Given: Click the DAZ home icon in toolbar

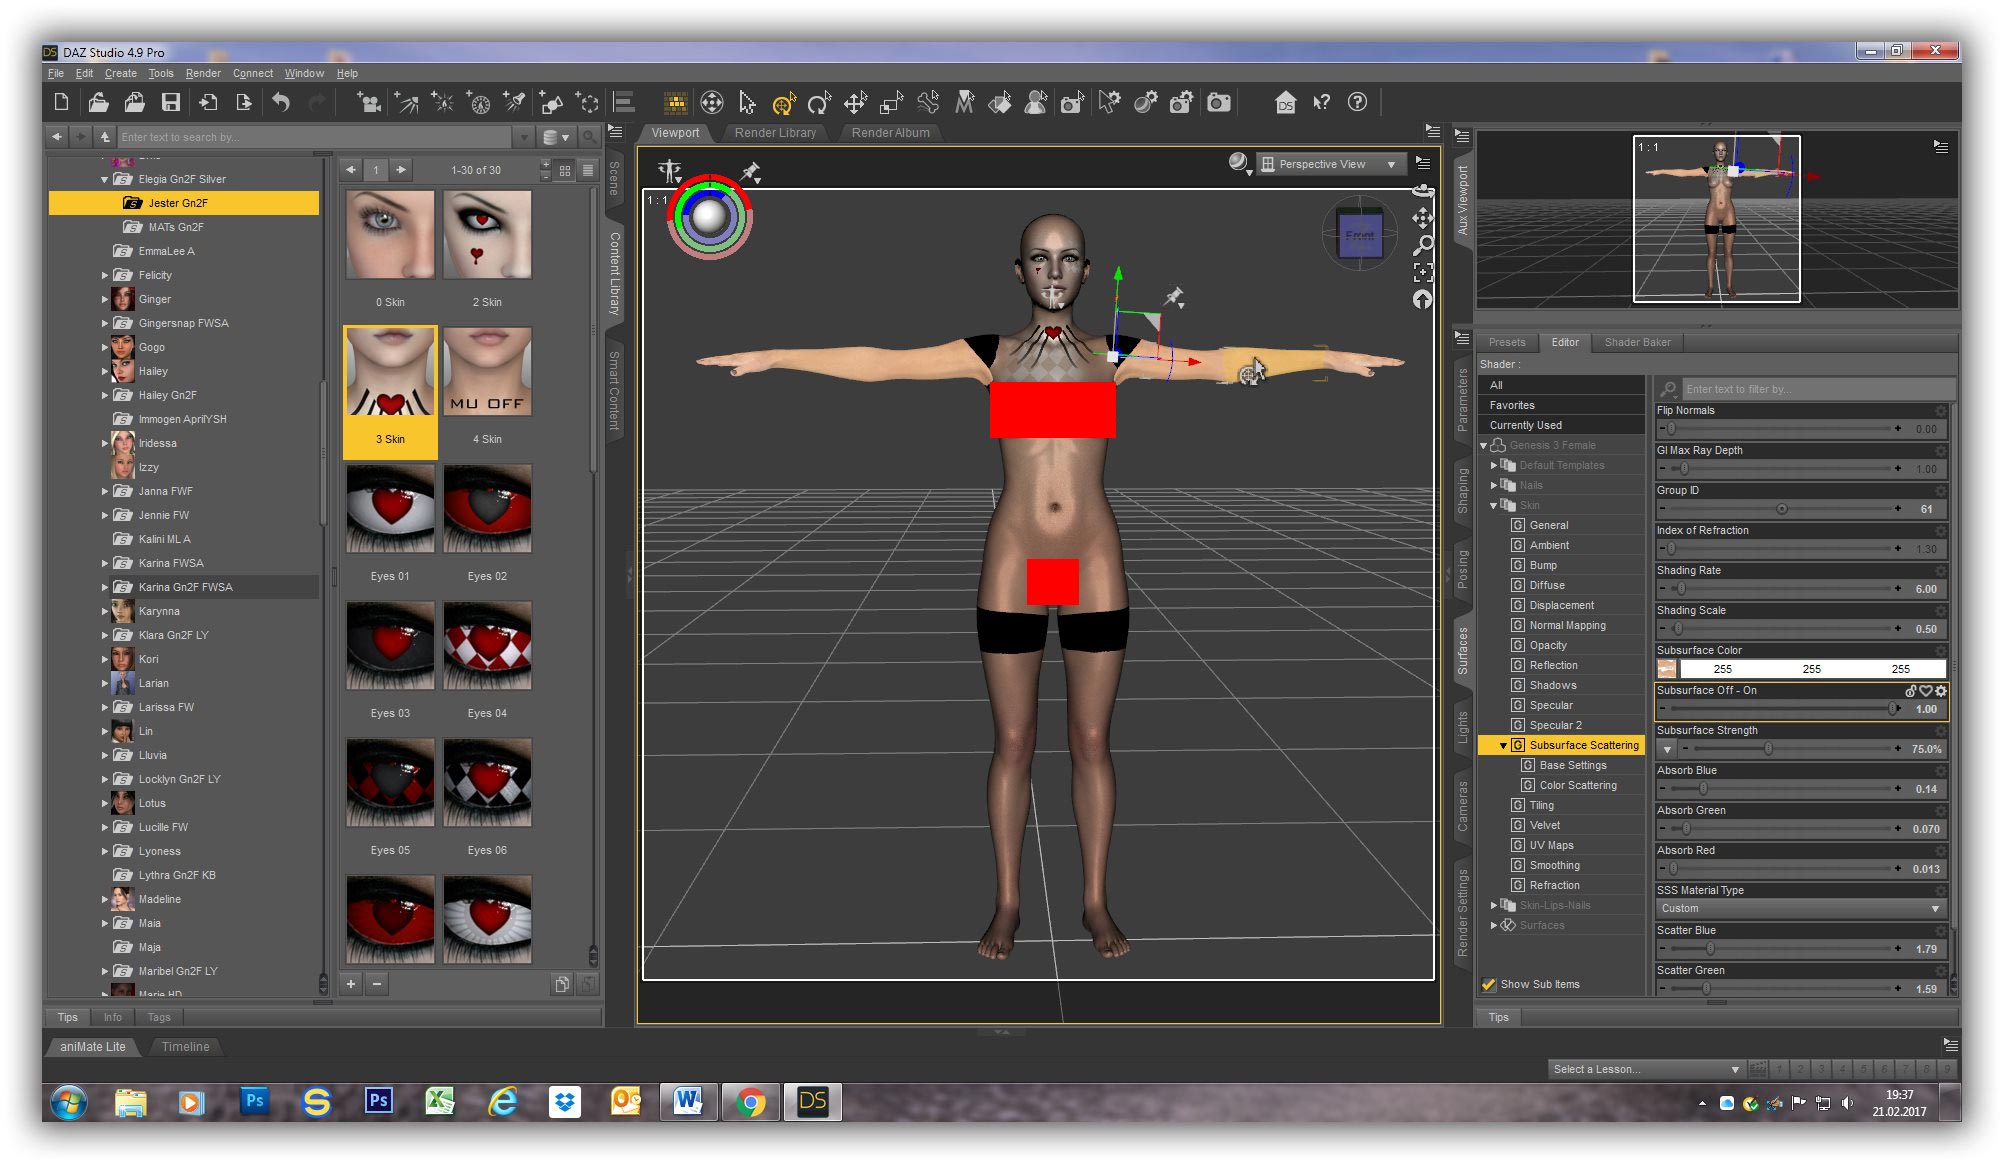Looking at the screenshot, I should coord(1285,102).
